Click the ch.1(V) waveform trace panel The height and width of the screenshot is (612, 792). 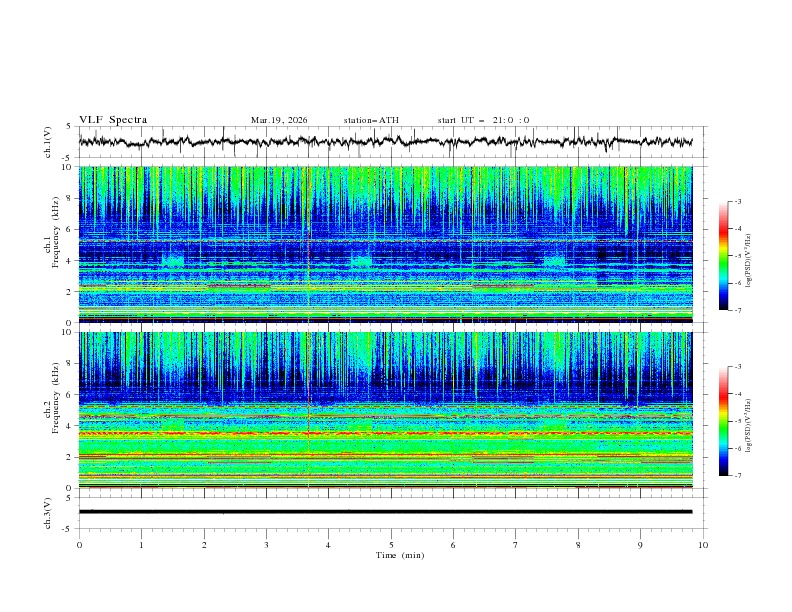point(390,142)
